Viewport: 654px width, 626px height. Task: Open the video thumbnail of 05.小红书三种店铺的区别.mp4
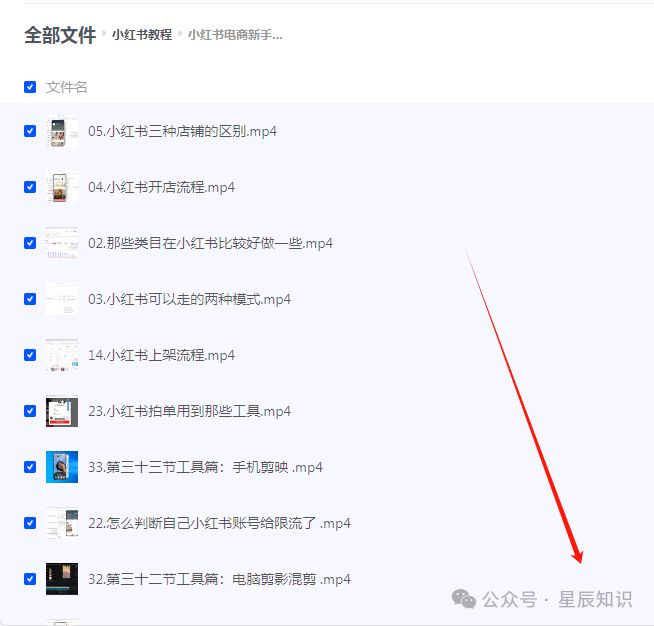pyautogui.click(x=62, y=132)
